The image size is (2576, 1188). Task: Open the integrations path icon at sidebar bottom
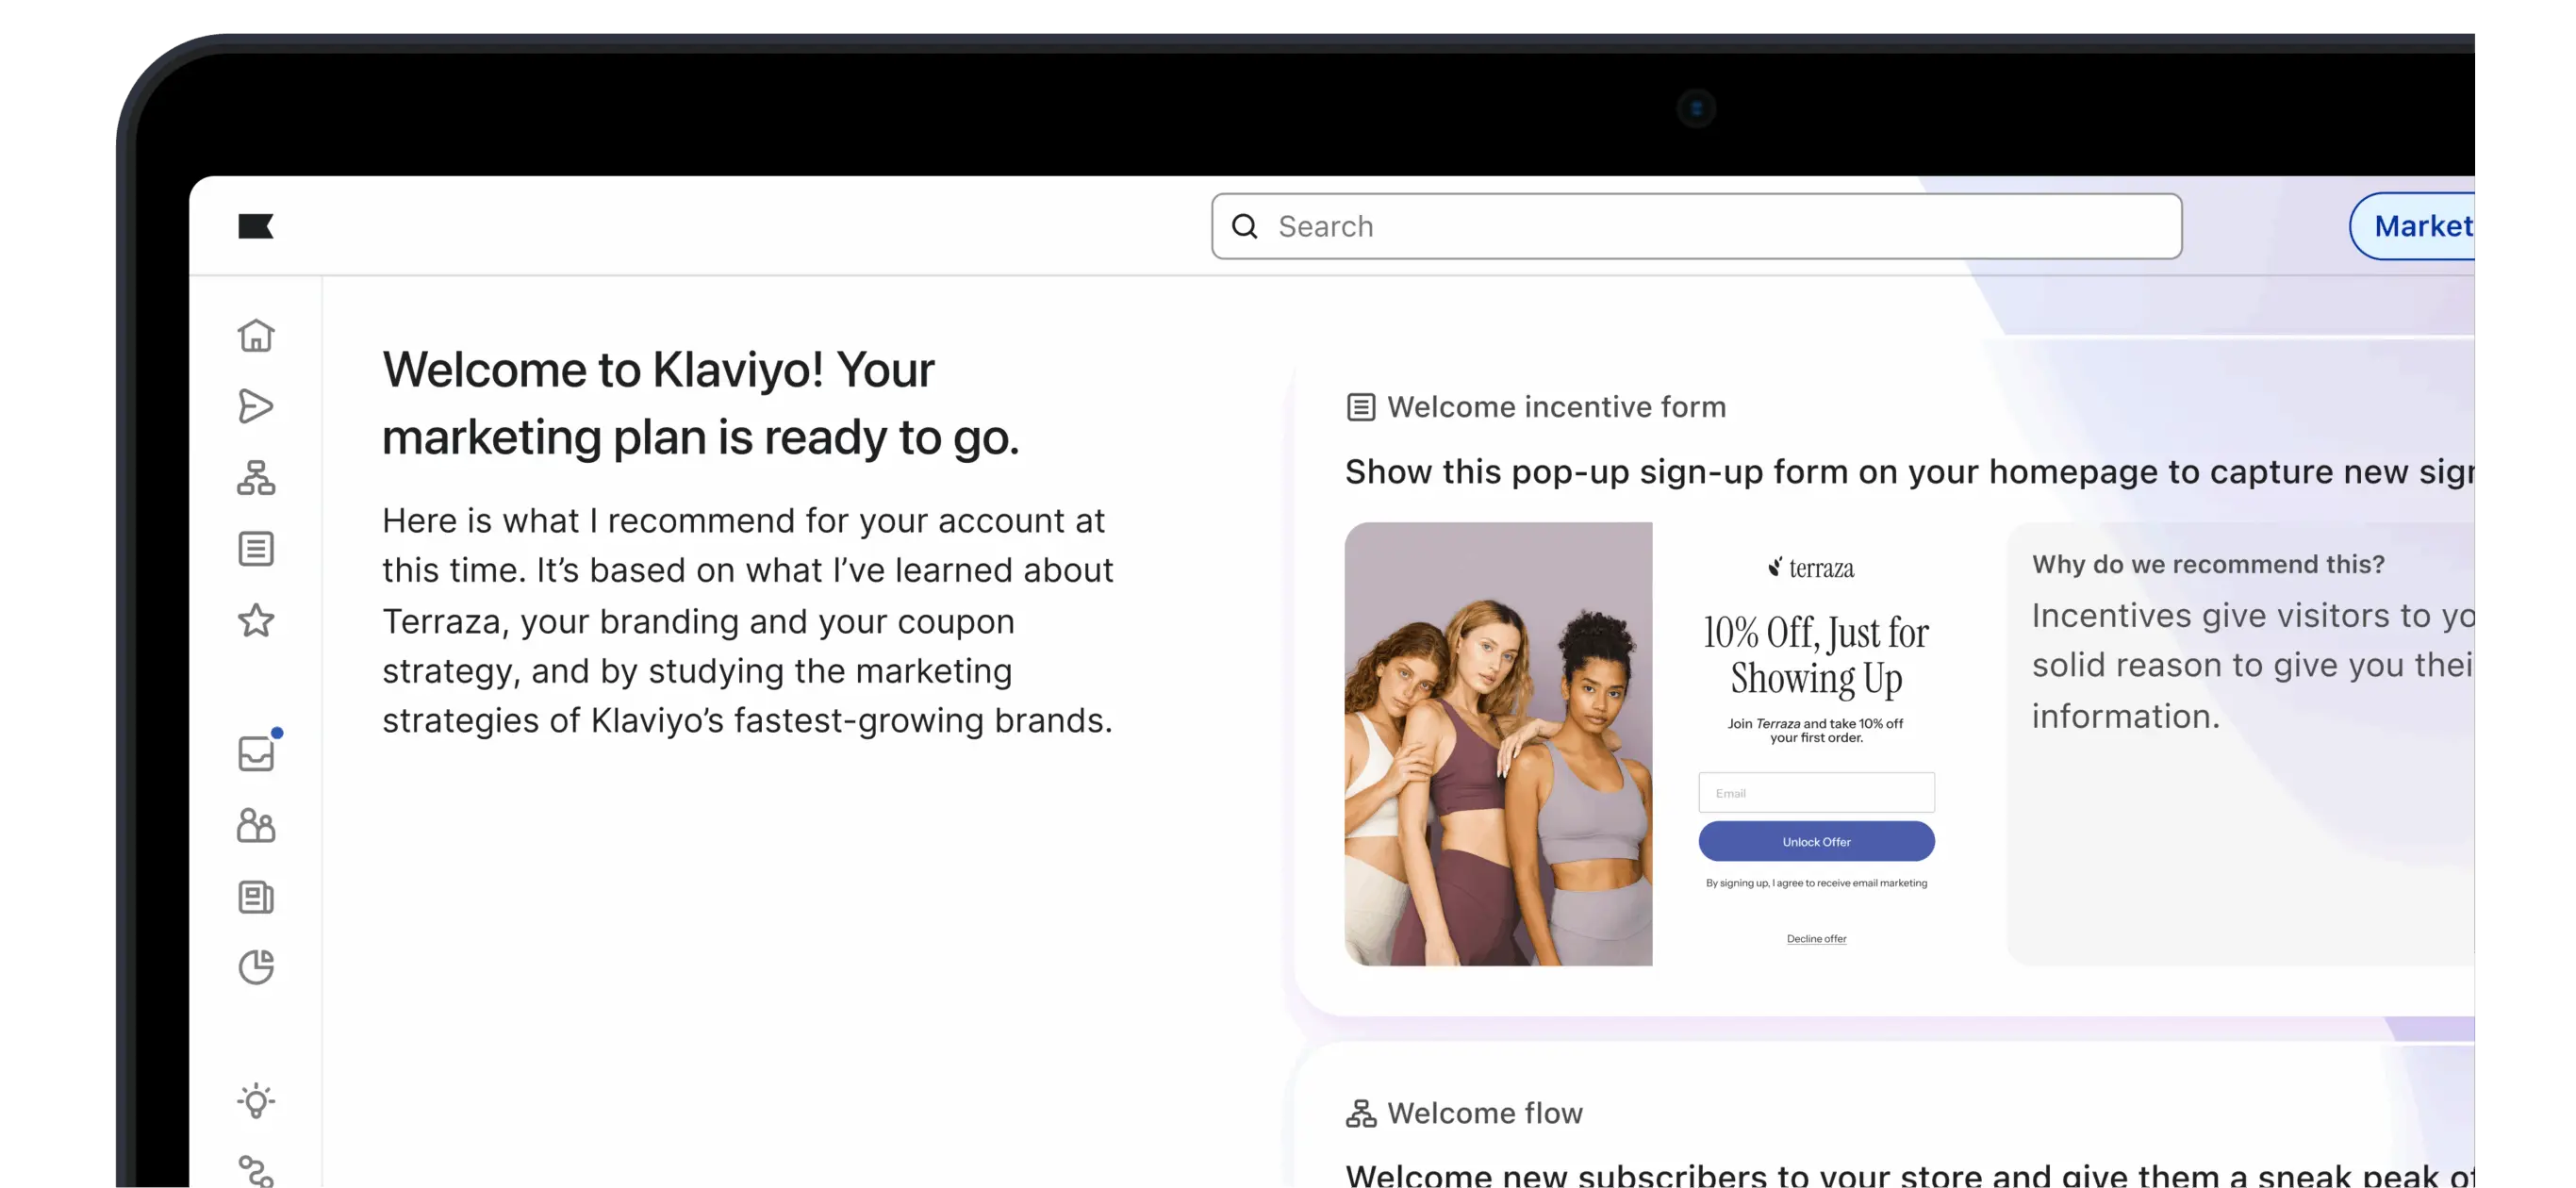pos(256,1172)
